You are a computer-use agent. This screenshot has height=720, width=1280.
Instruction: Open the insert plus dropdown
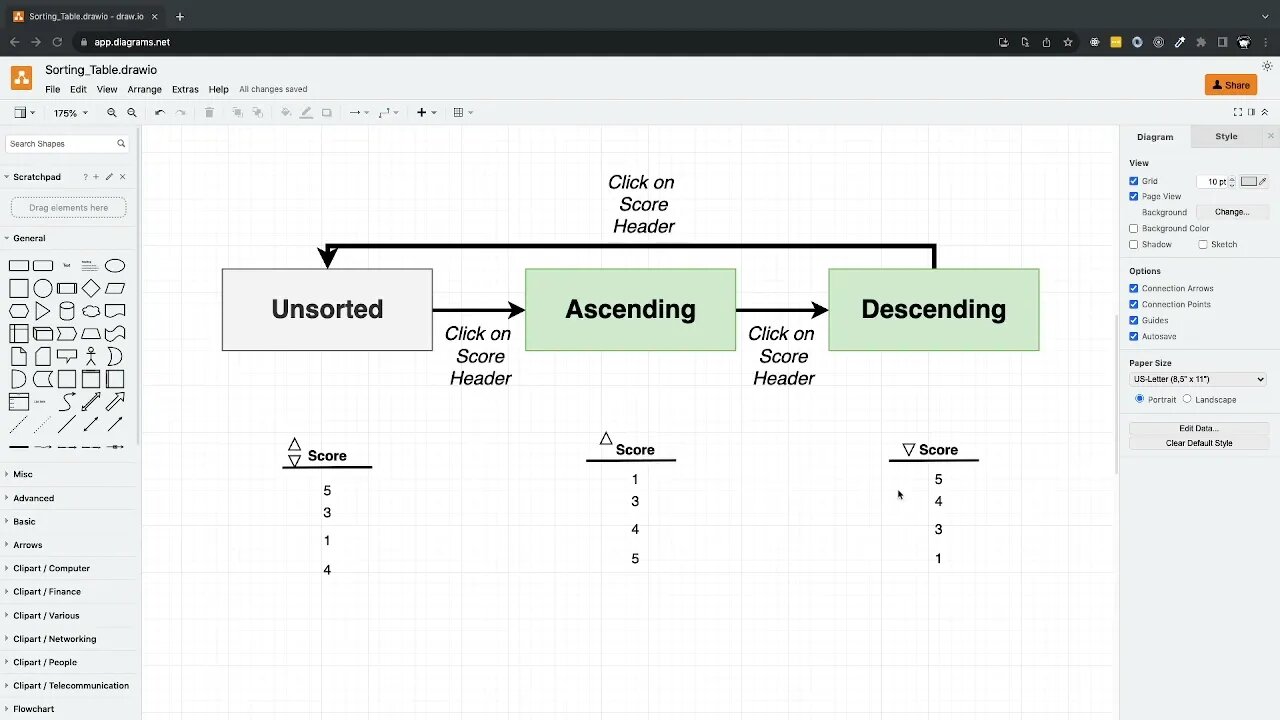click(426, 113)
